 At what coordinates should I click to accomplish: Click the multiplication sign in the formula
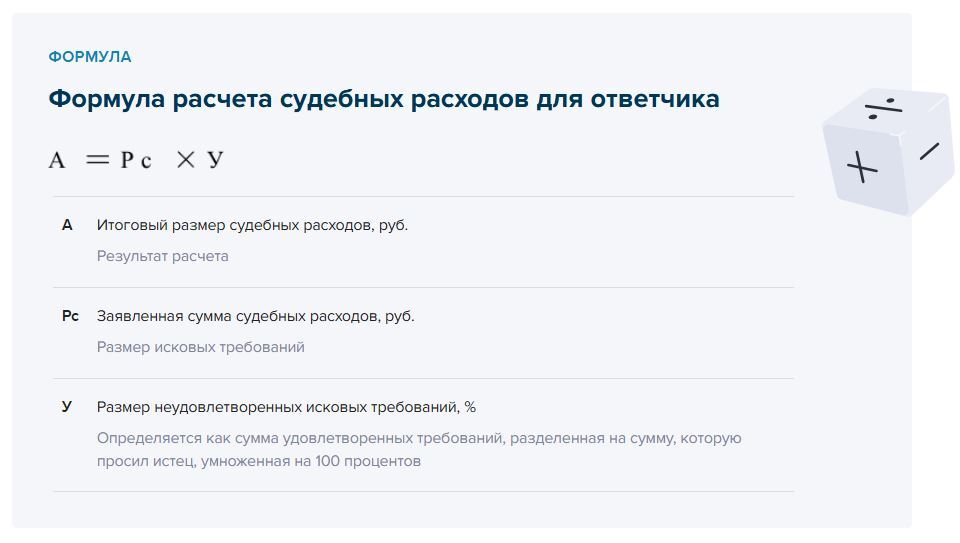coord(186,160)
